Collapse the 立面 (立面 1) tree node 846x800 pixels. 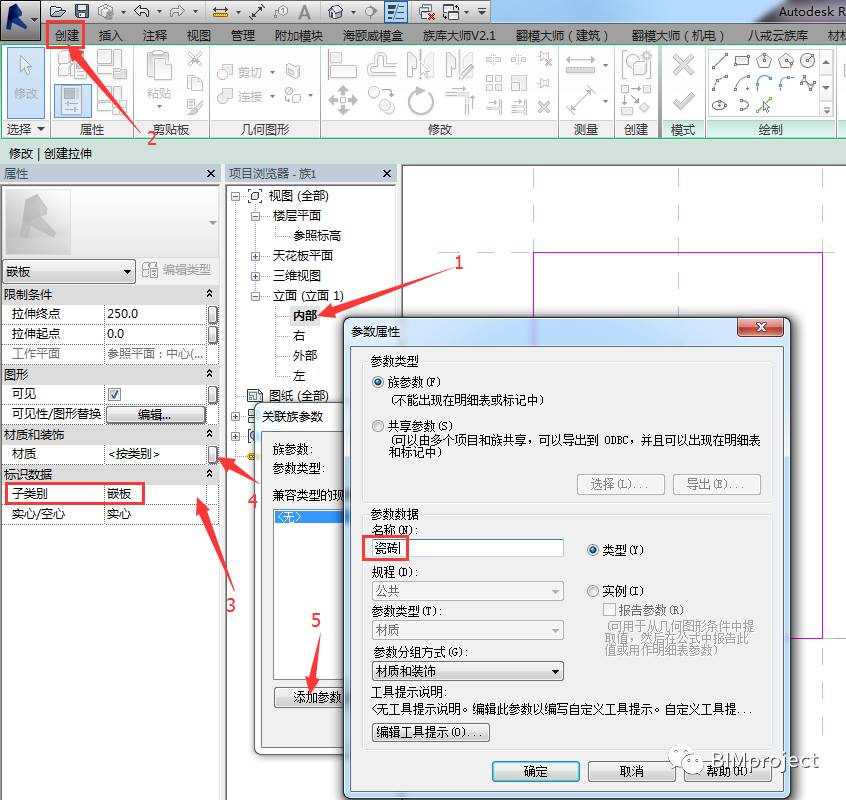pyautogui.click(x=255, y=296)
